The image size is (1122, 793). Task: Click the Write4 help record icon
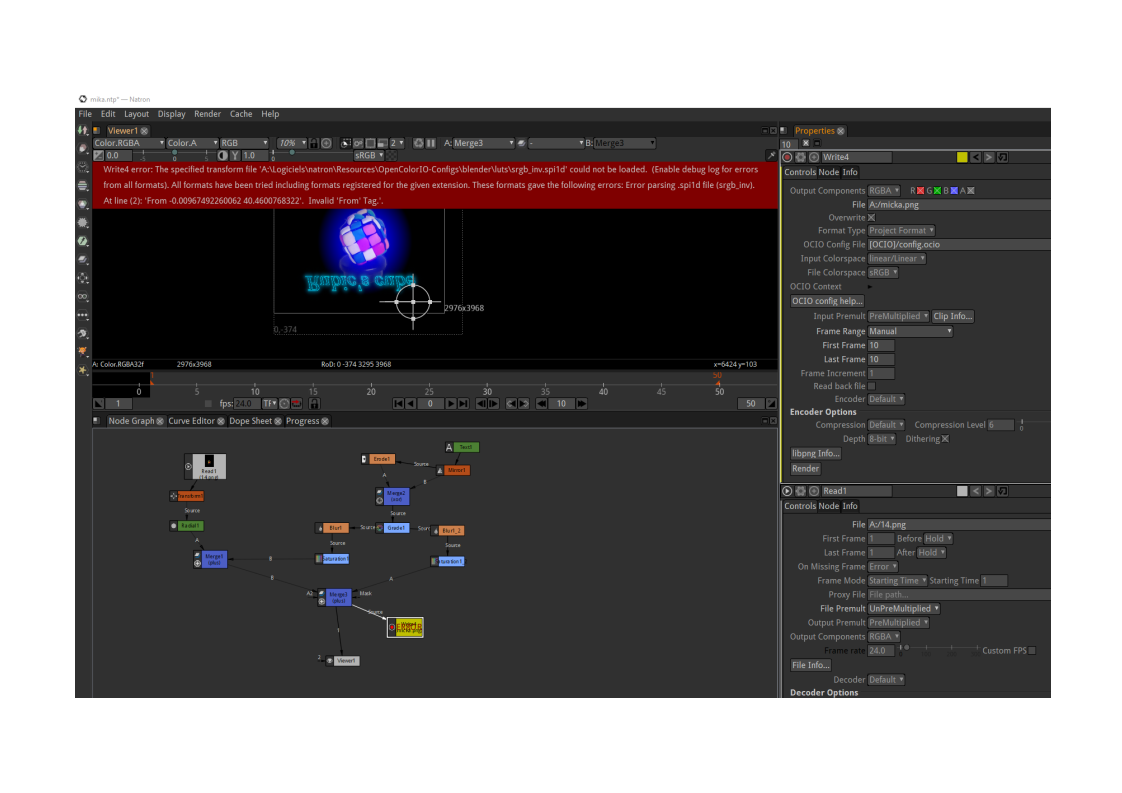coord(787,157)
